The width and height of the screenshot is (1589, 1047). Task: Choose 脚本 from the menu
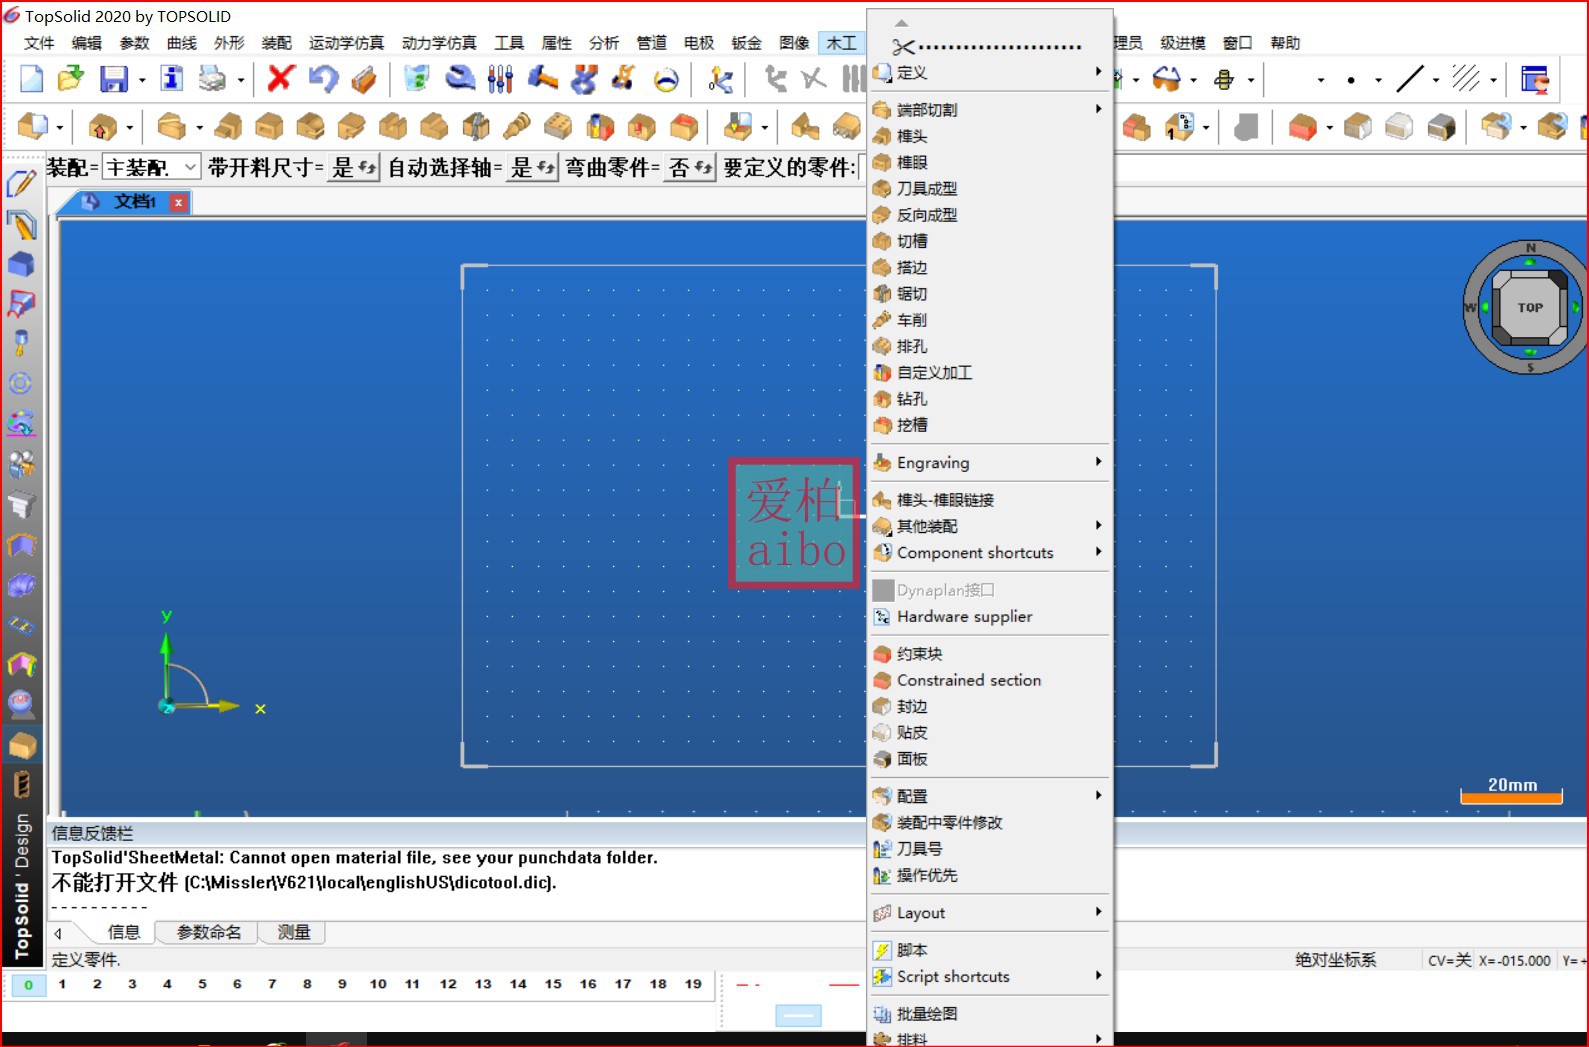[x=990, y=950]
